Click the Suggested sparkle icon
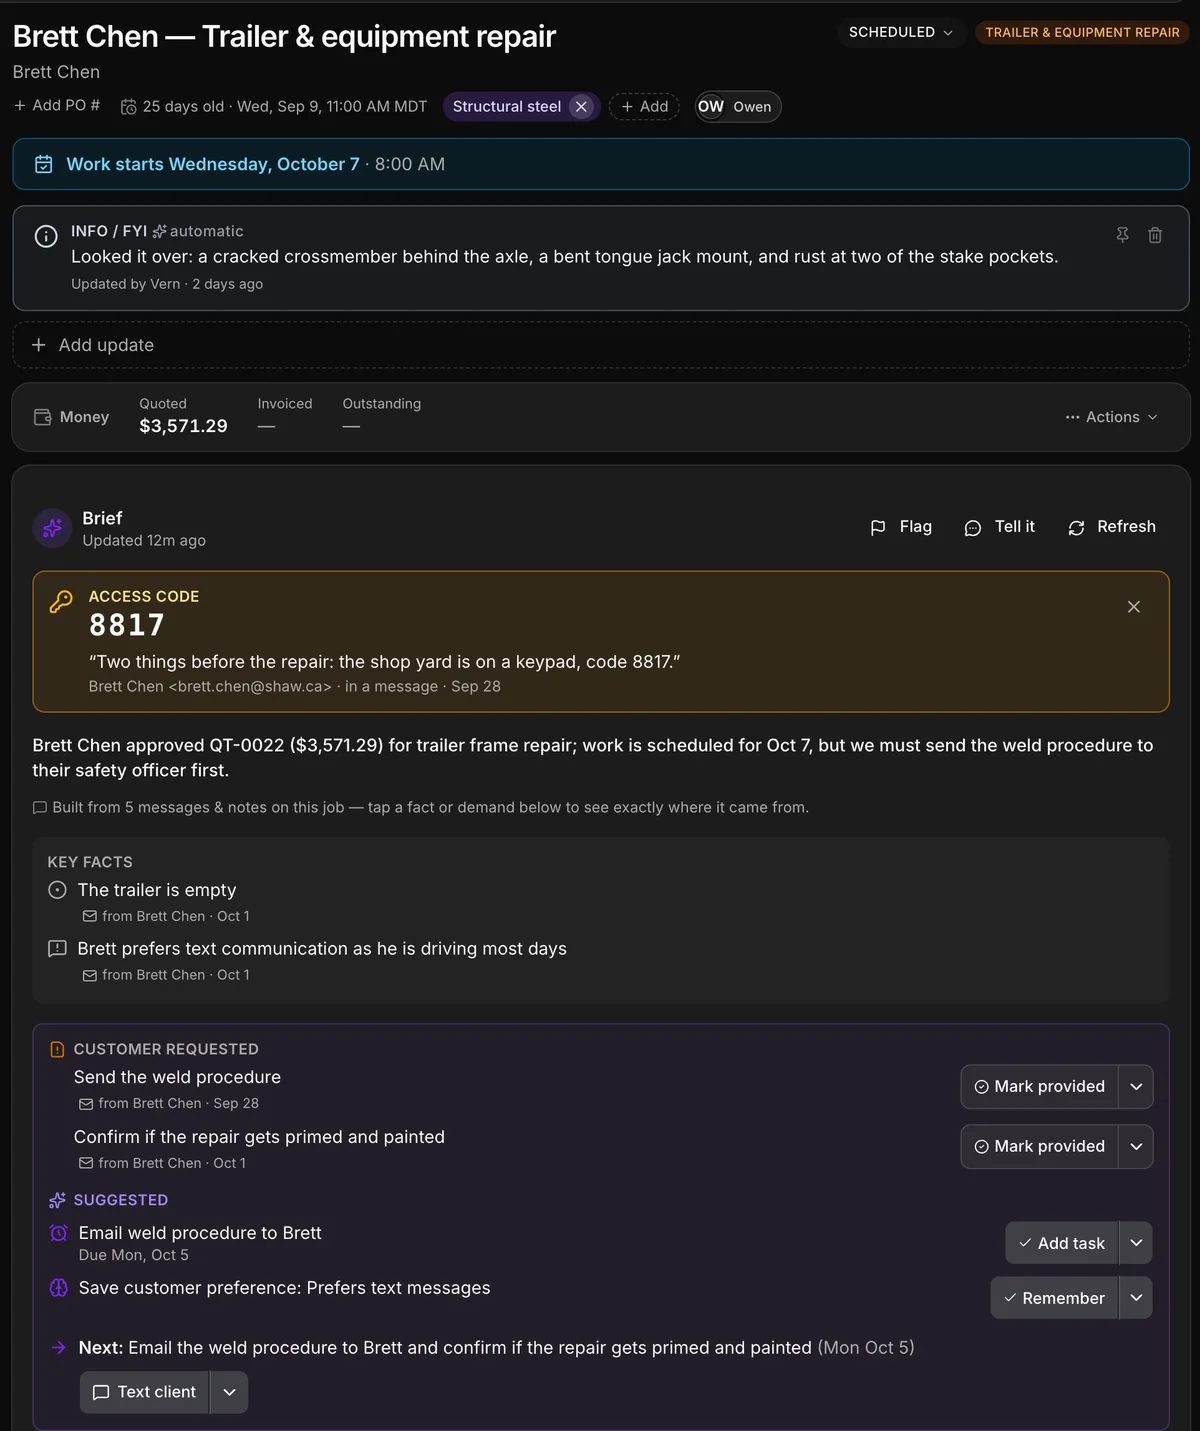 [x=57, y=1200]
